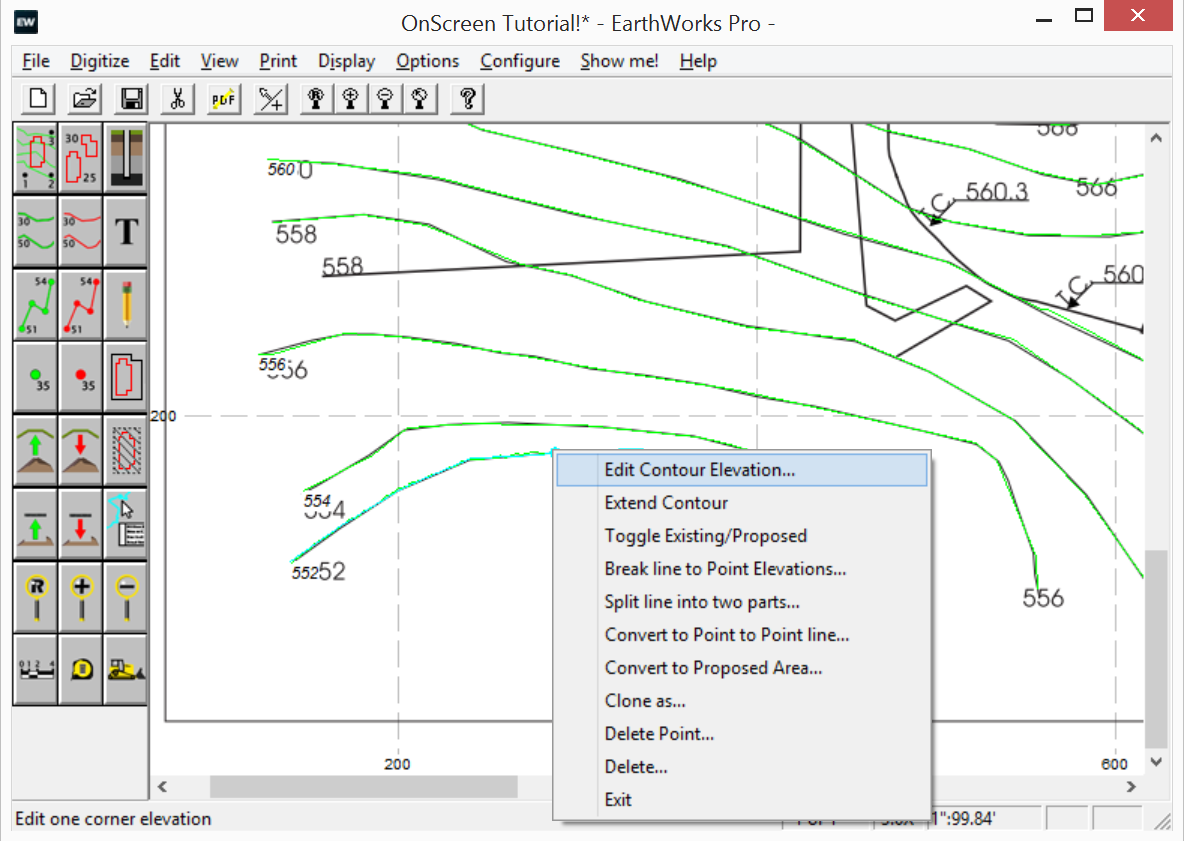The height and width of the screenshot is (841, 1184).
Task: Choose Break line to Point Elevations
Action: coord(742,569)
